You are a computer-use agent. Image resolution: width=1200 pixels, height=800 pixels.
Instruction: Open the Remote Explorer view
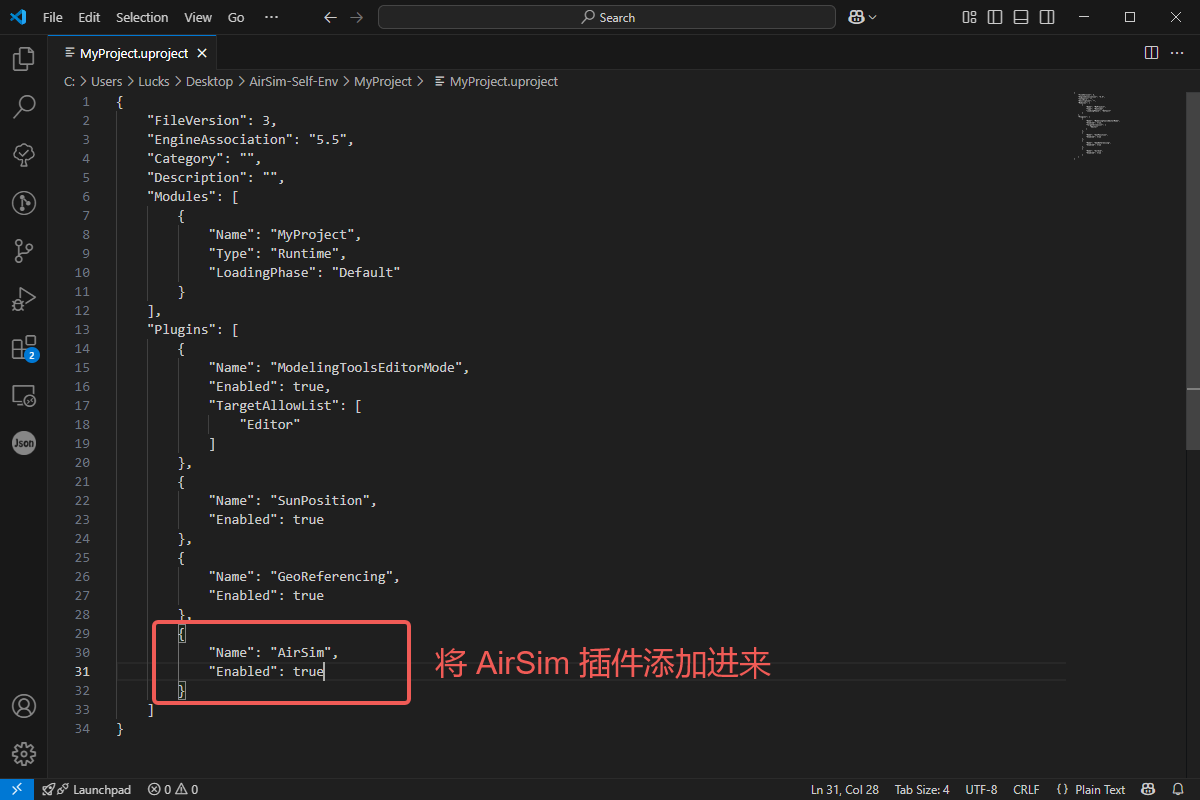[x=24, y=396]
